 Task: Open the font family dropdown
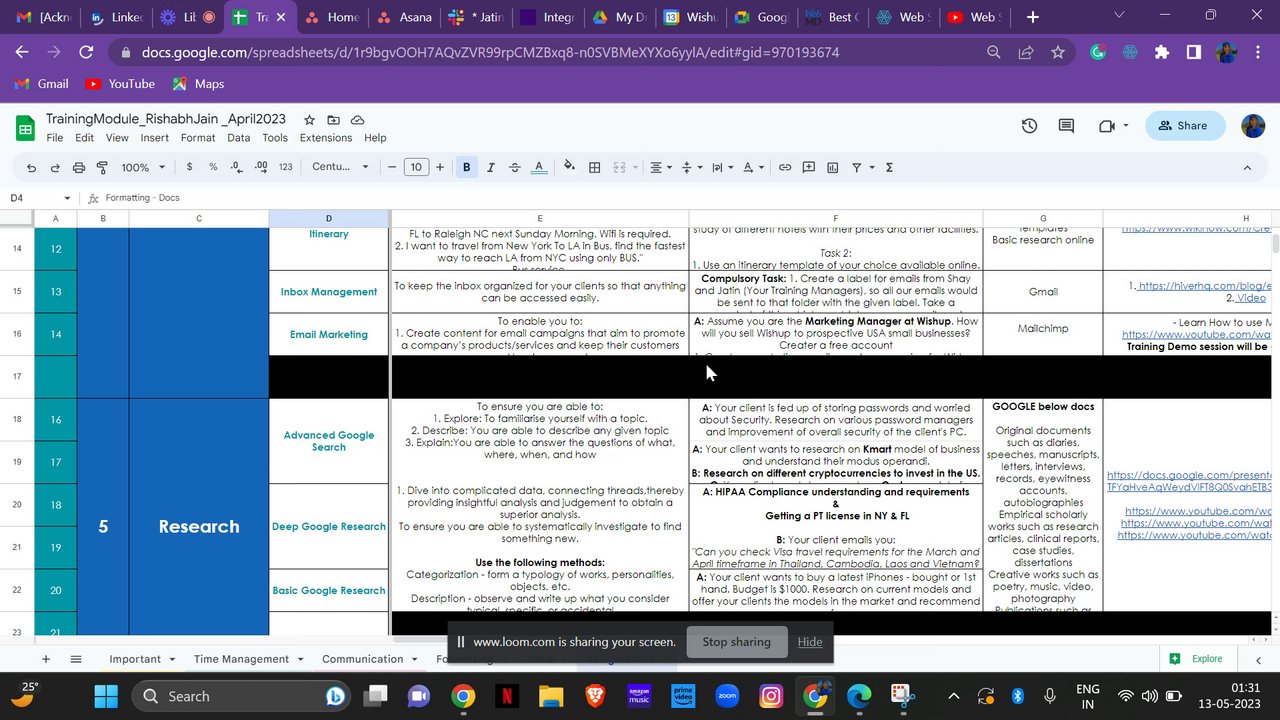click(x=340, y=167)
